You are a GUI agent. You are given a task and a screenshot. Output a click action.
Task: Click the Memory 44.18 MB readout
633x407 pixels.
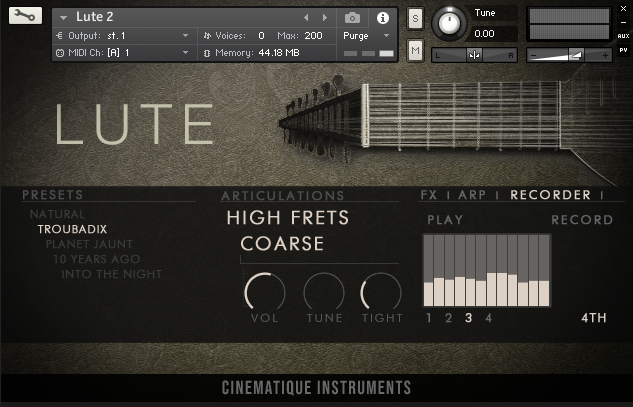pos(258,53)
